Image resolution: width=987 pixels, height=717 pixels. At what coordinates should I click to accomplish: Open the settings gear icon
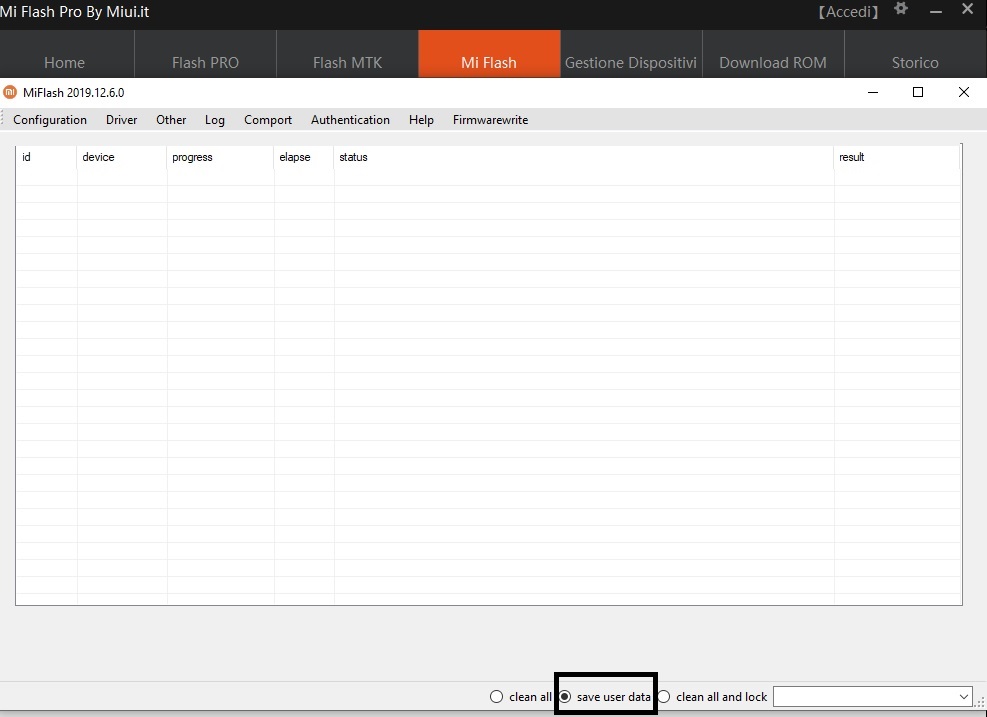[x=901, y=8]
